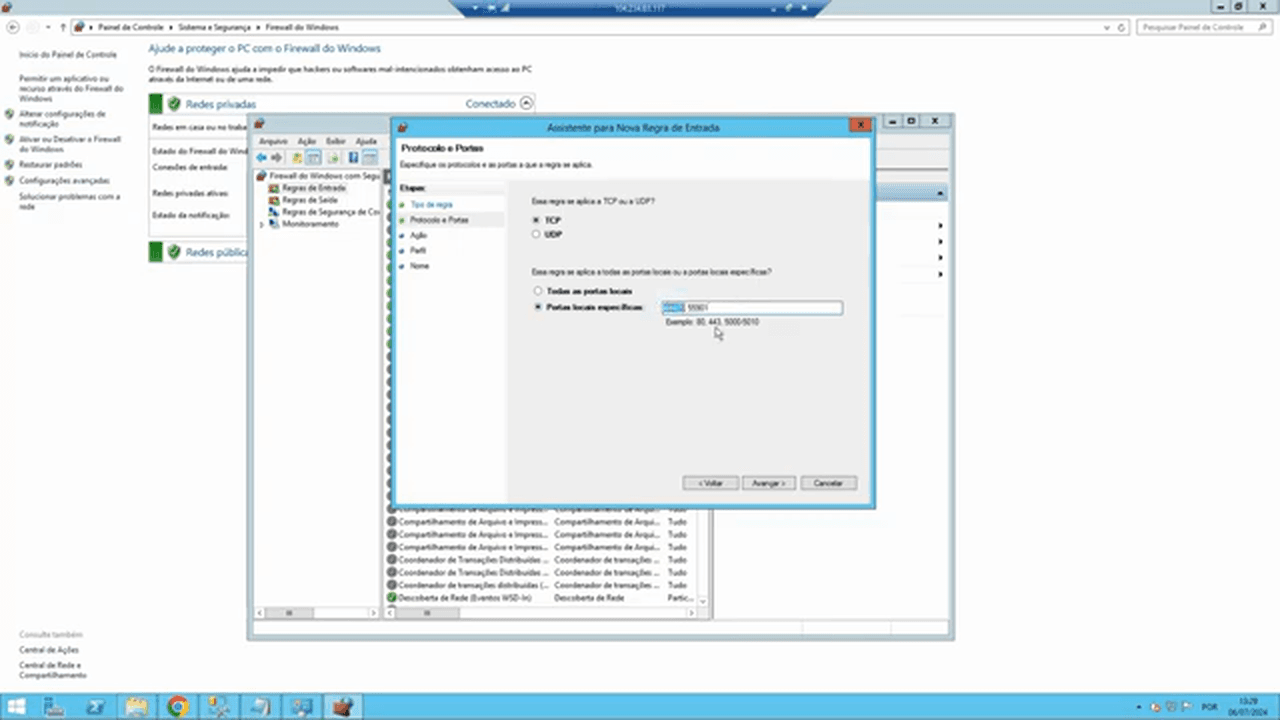Collapse the 'Redes privadas' section chevron
Image resolution: width=1280 pixels, height=720 pixels.
527,103
